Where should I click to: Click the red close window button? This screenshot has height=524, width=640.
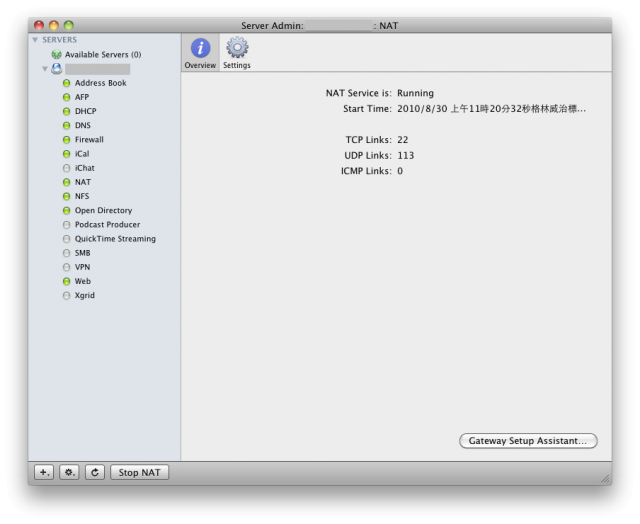pos(39,25)
